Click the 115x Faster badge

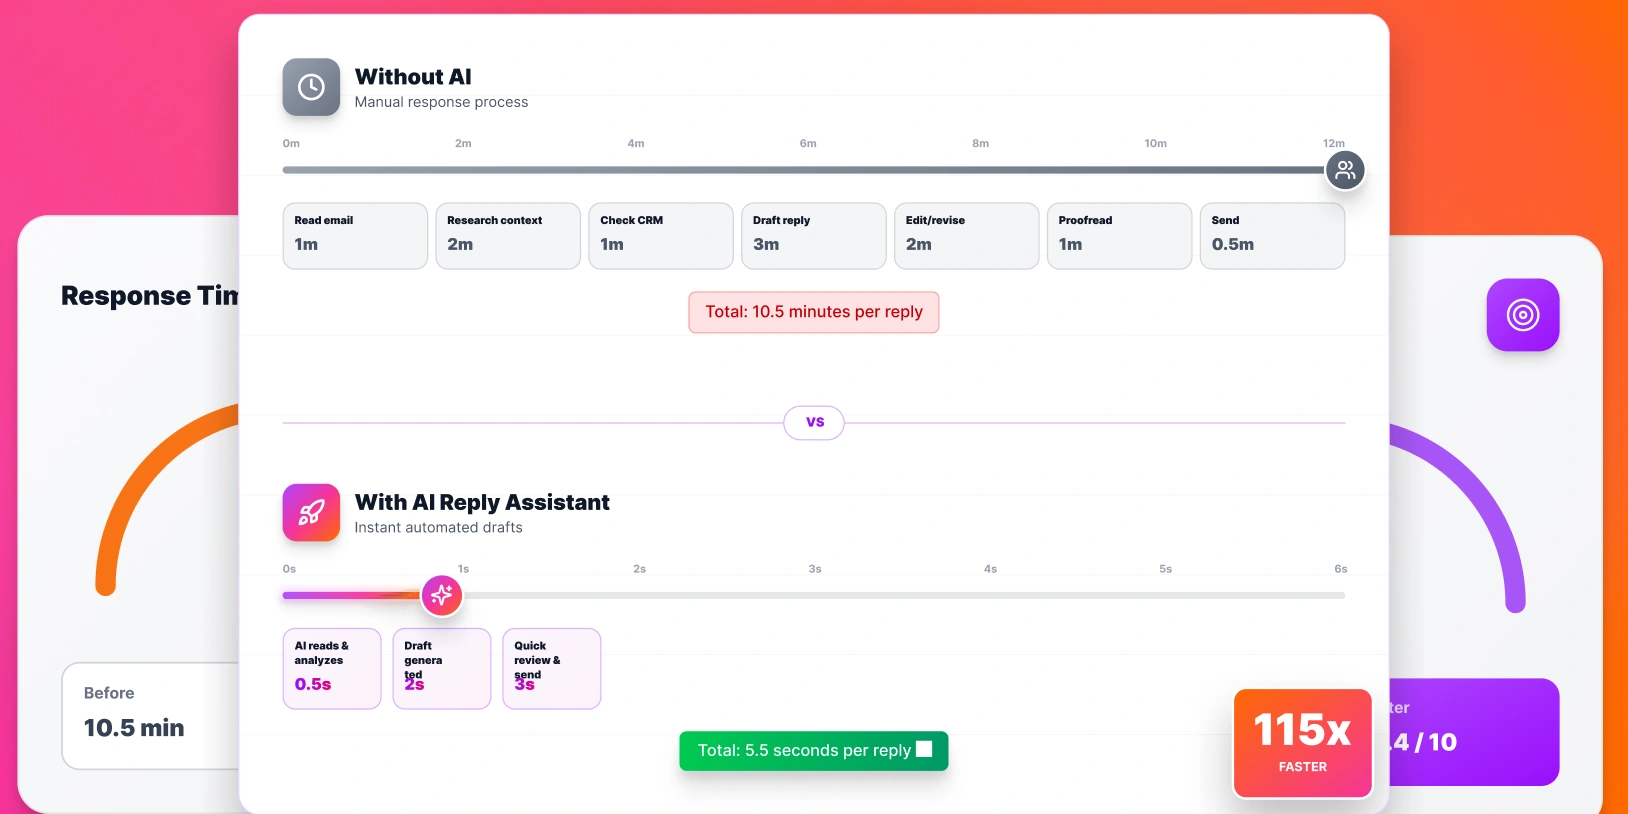[1302, 743]
